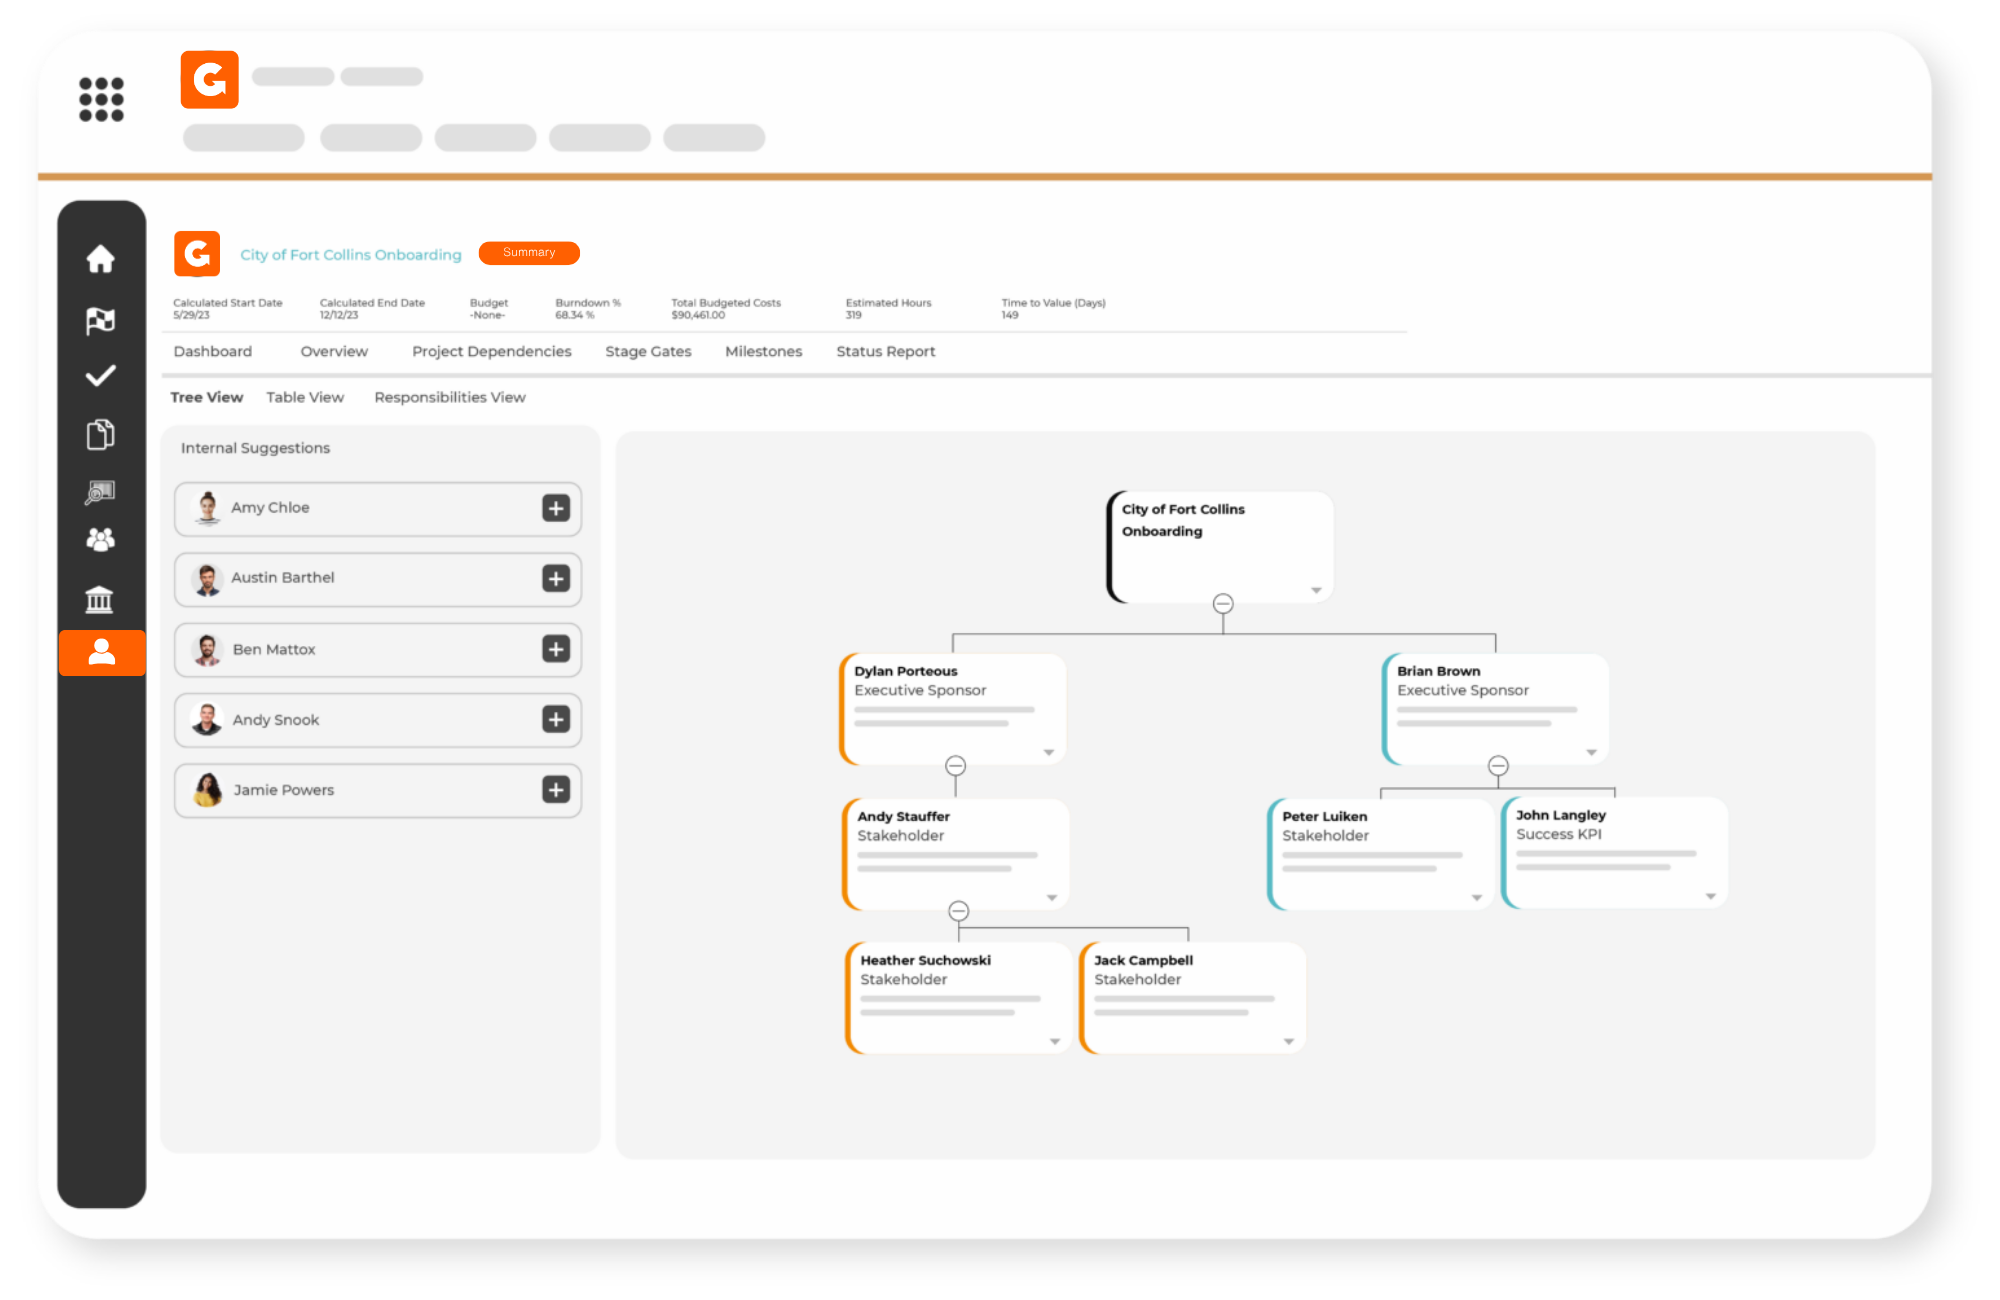Collapse children under Dylan Porteous node
The width and height of the screenshot is (2000, 1300).
955,766
